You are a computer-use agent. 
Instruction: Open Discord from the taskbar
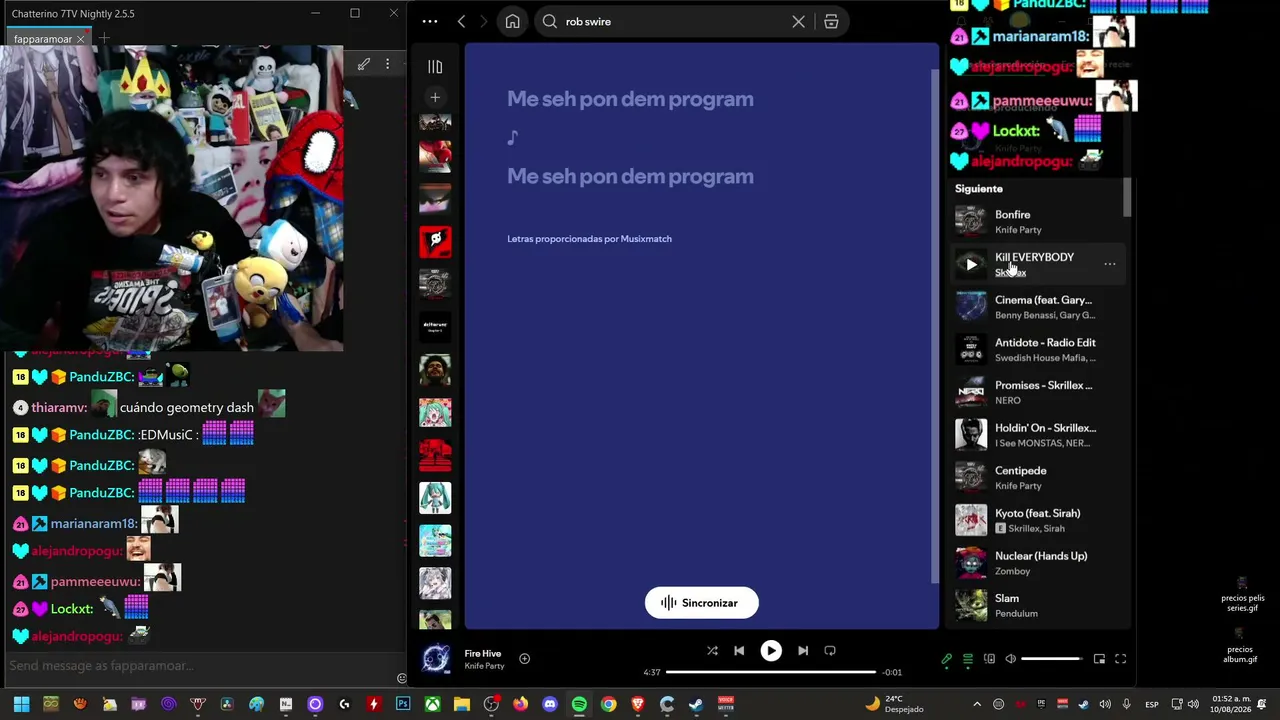[549, 704]
